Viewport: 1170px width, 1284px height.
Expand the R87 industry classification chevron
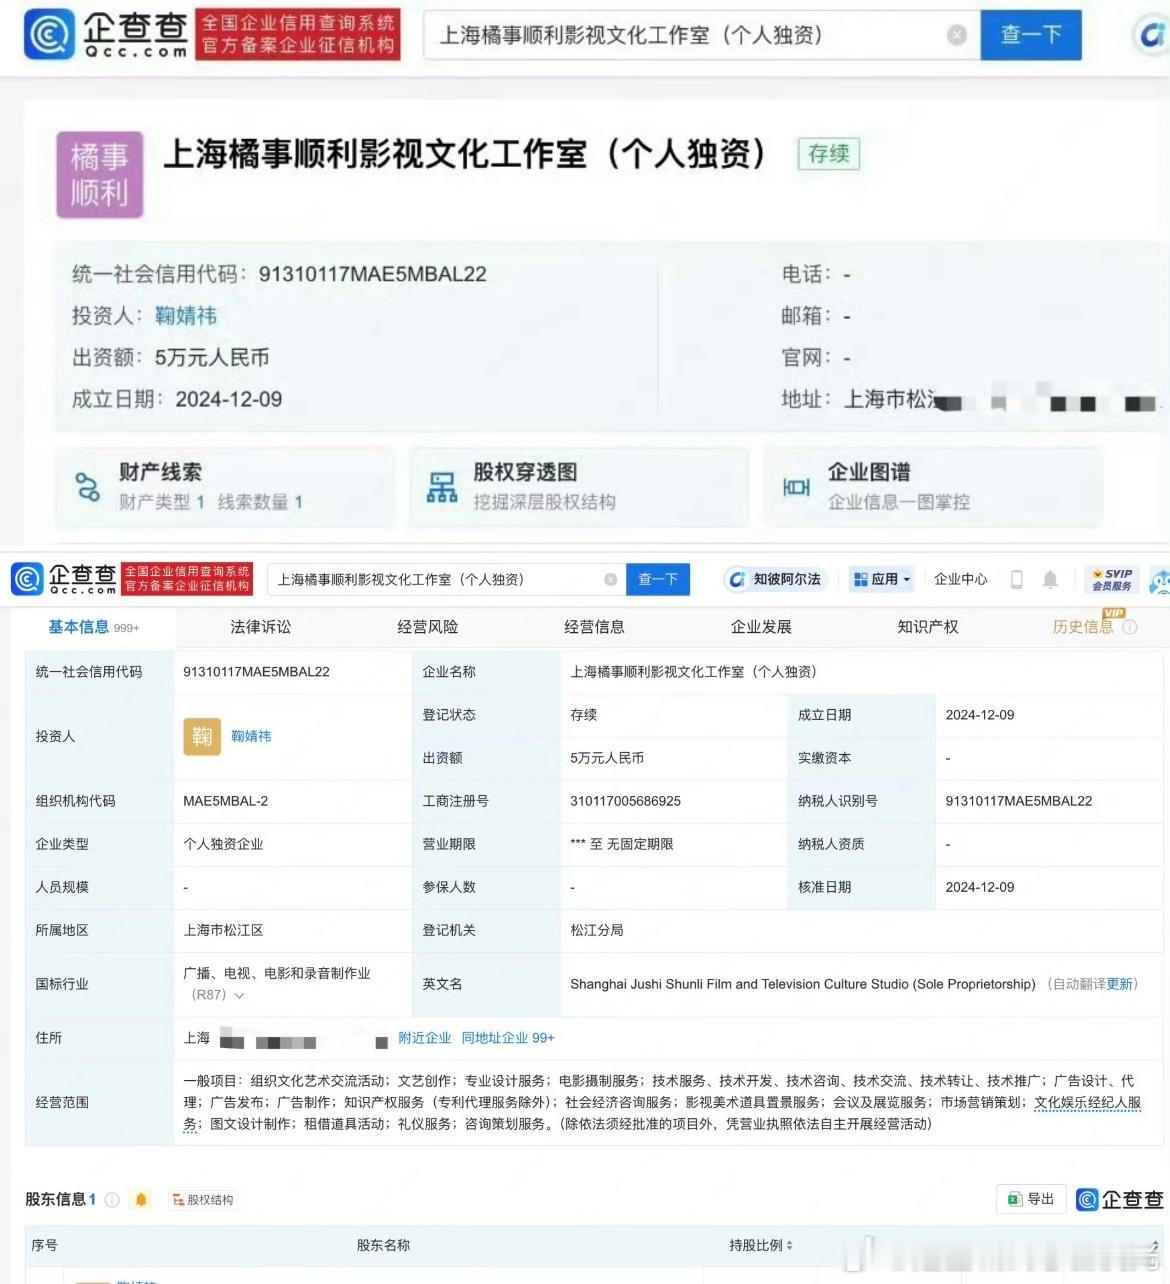coord(239,996)
